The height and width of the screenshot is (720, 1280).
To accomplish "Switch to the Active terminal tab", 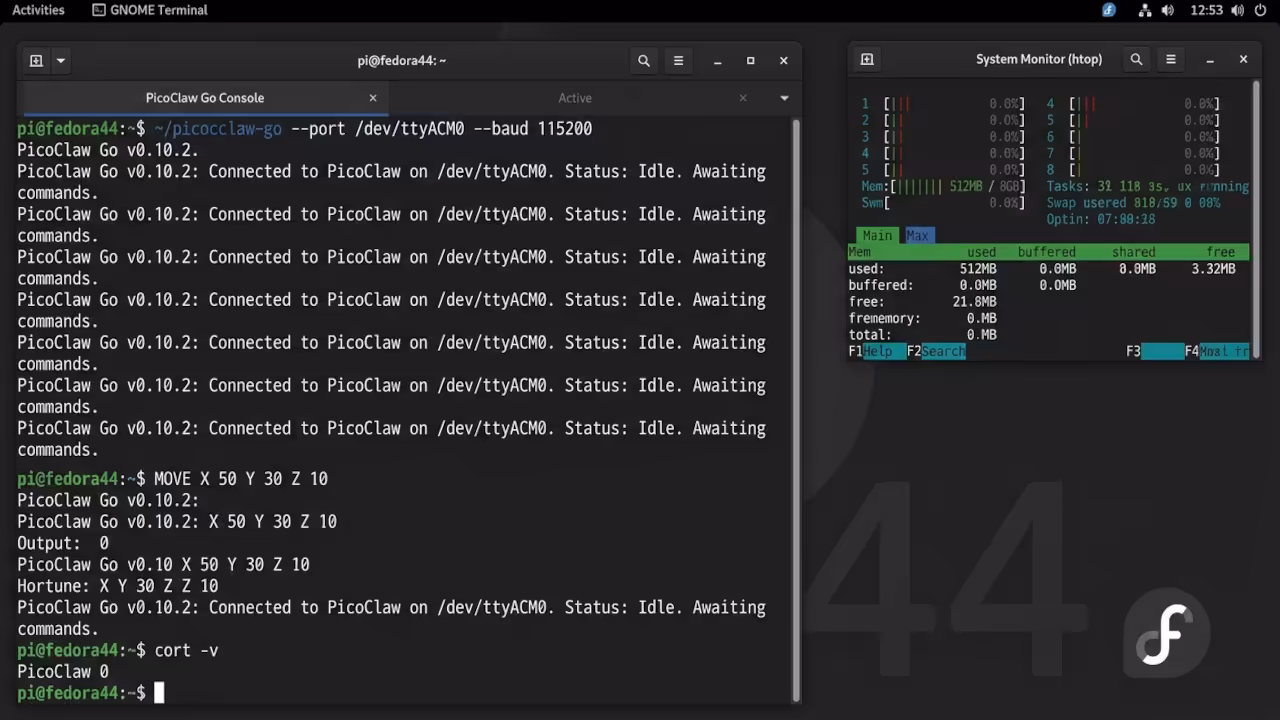I will [x=575, y=98].
